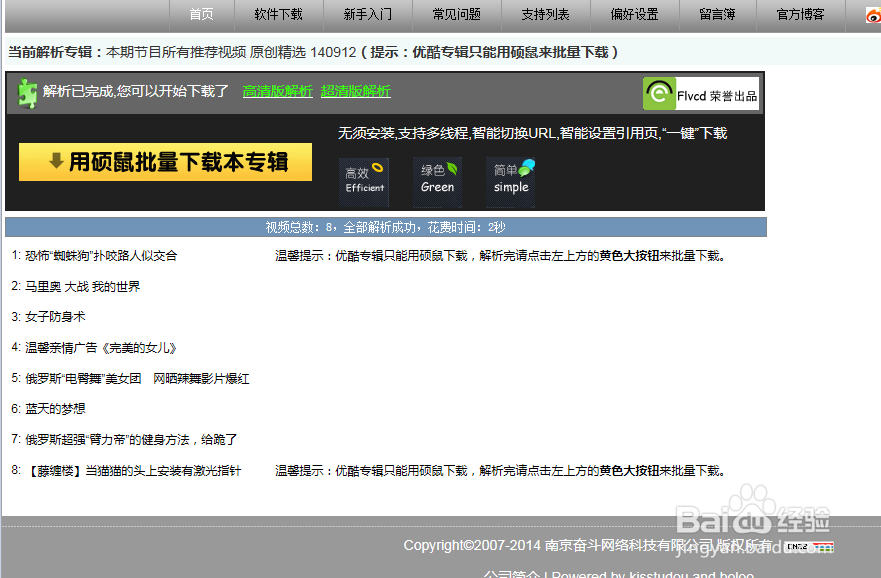The image size is (881, 578).
Task: Go to 新手入门 menu item
Action: coord(367,15)
